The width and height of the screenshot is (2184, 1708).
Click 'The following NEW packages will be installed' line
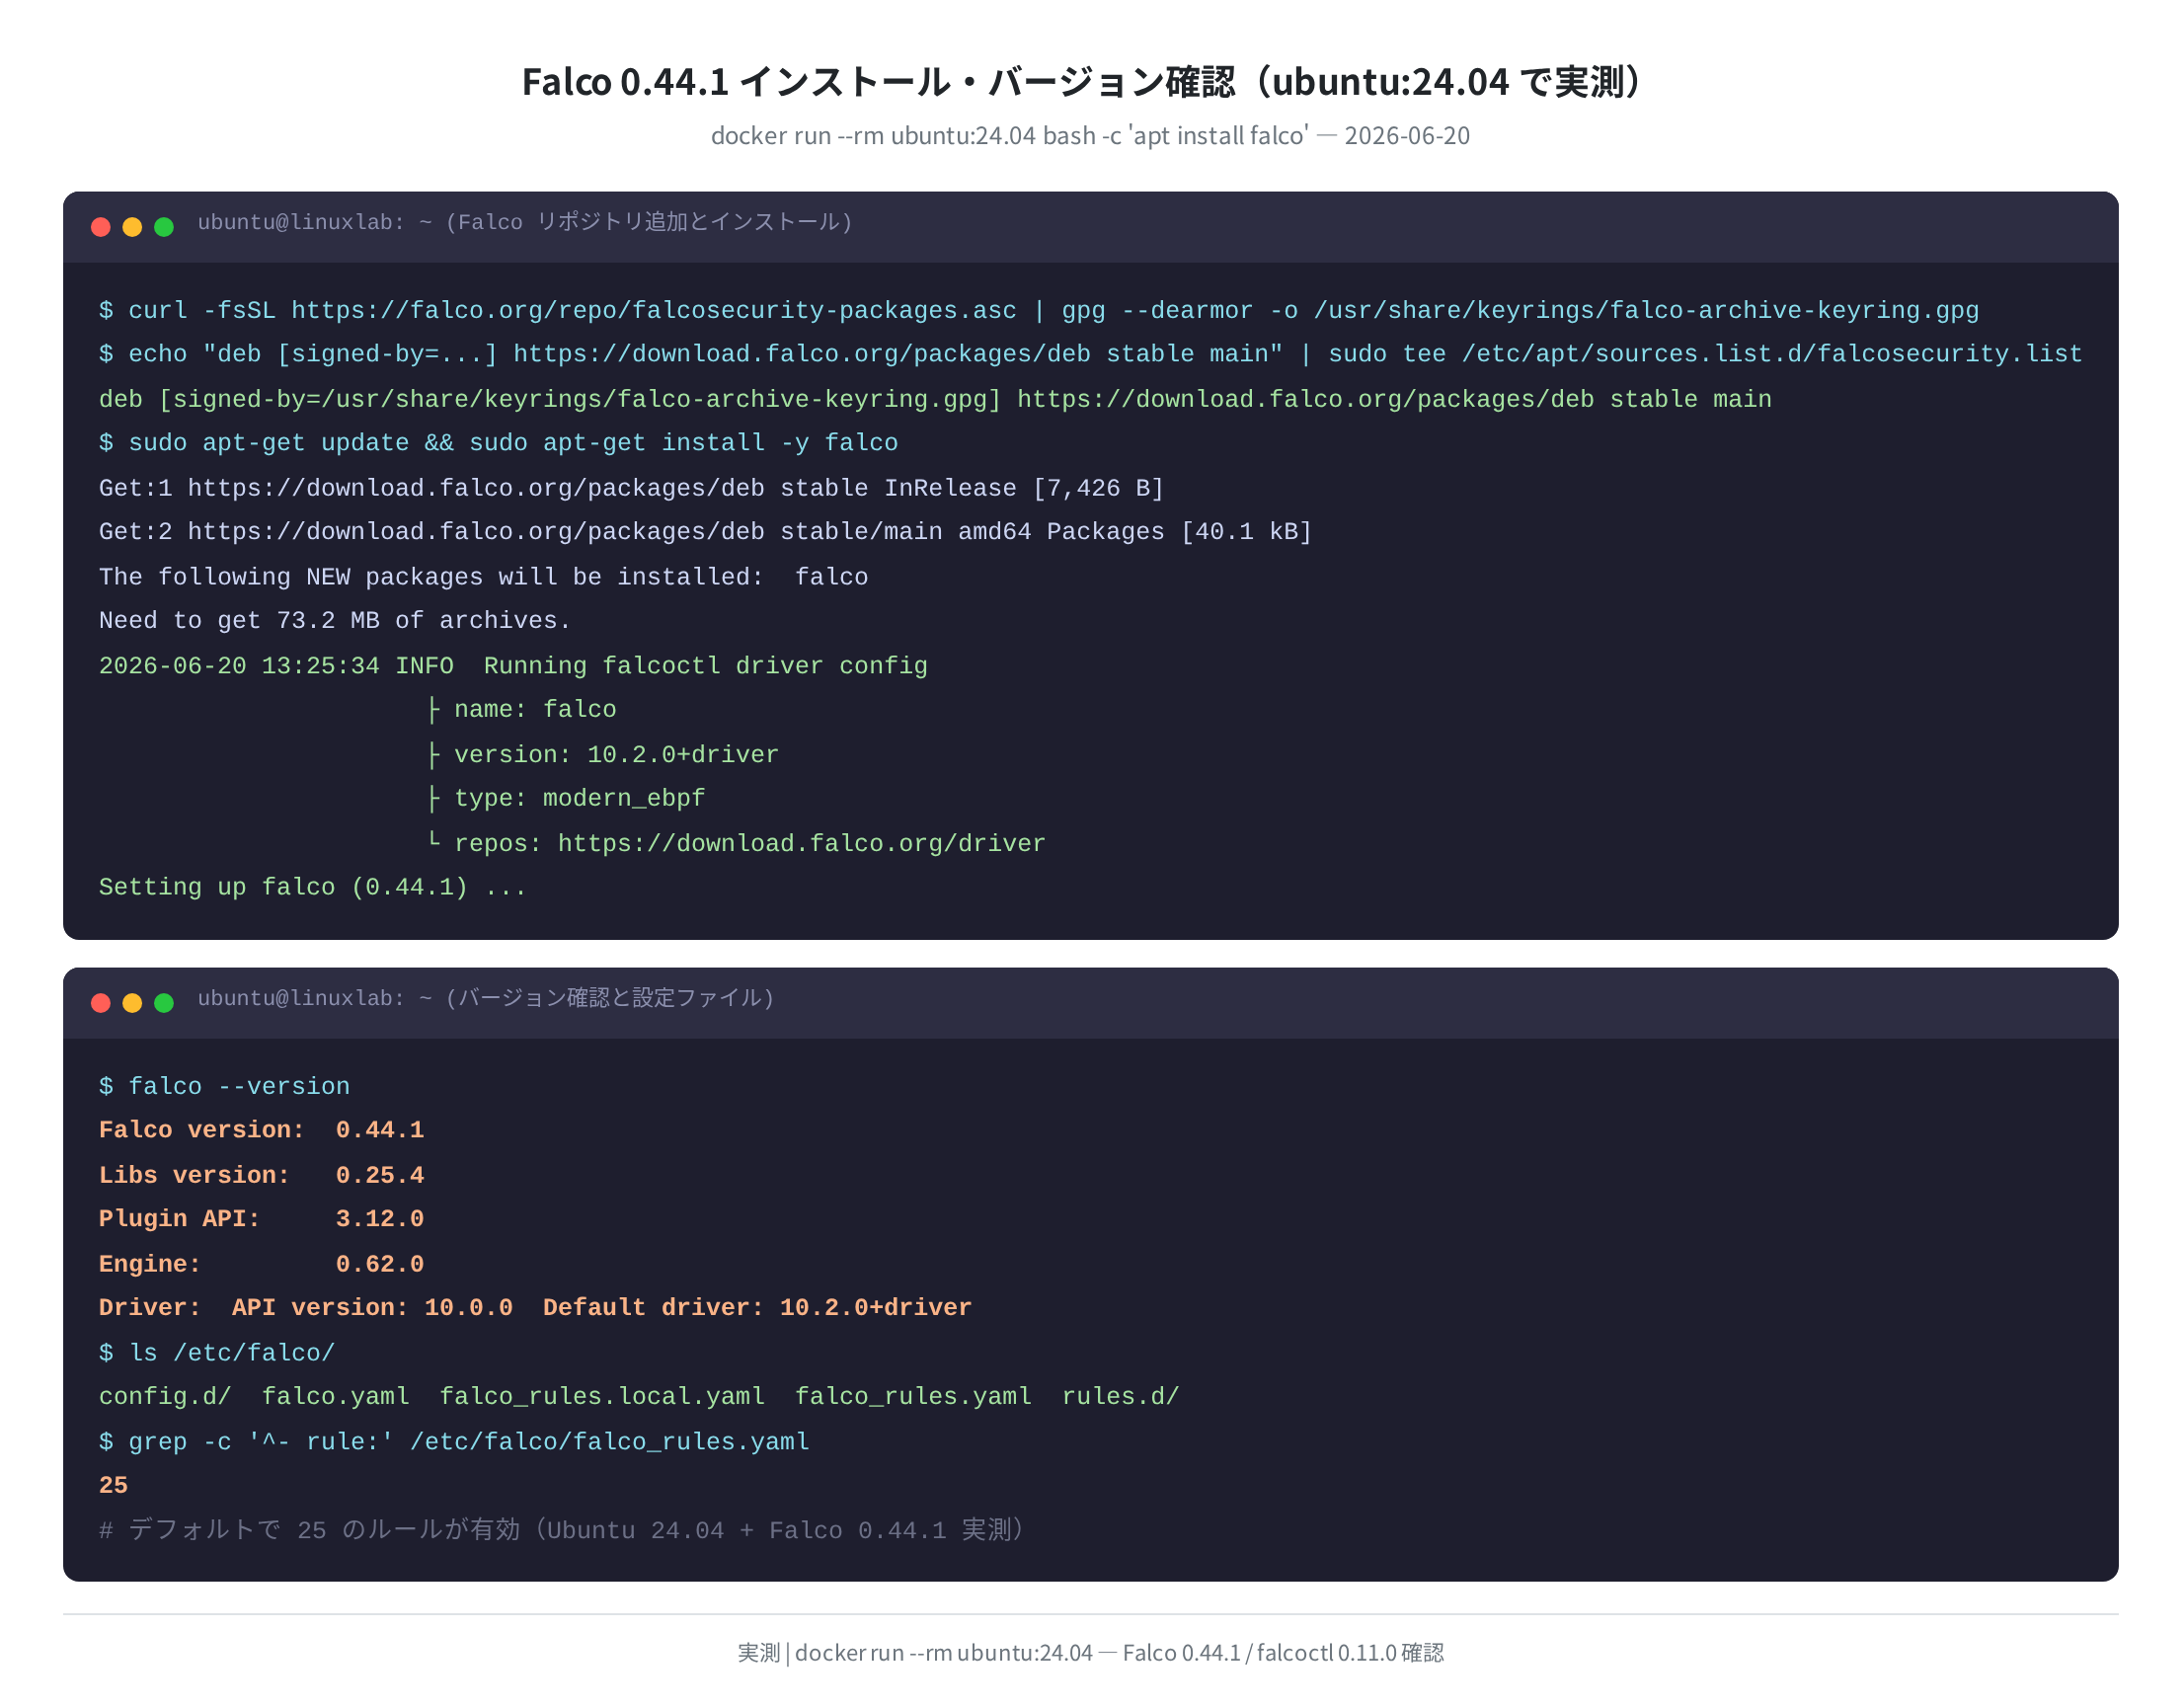484,578
